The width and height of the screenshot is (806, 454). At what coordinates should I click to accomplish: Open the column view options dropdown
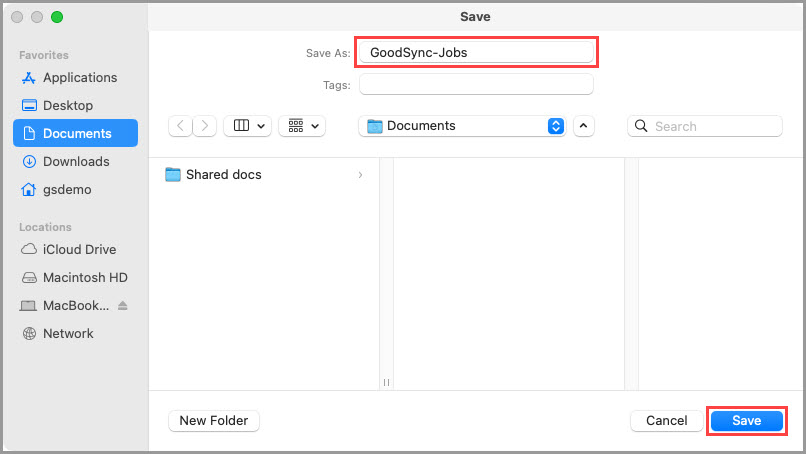click(x=248, y=126)
